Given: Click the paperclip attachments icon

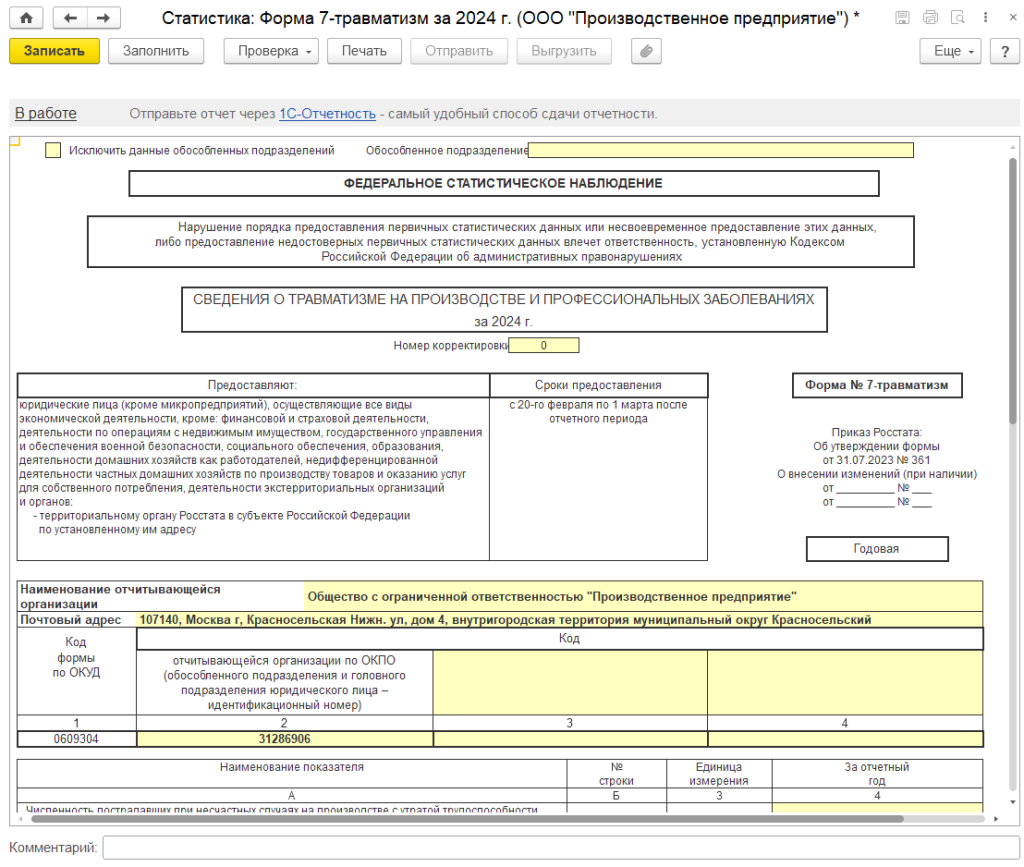Looking at the screenshot, I should tap(646, 51).
